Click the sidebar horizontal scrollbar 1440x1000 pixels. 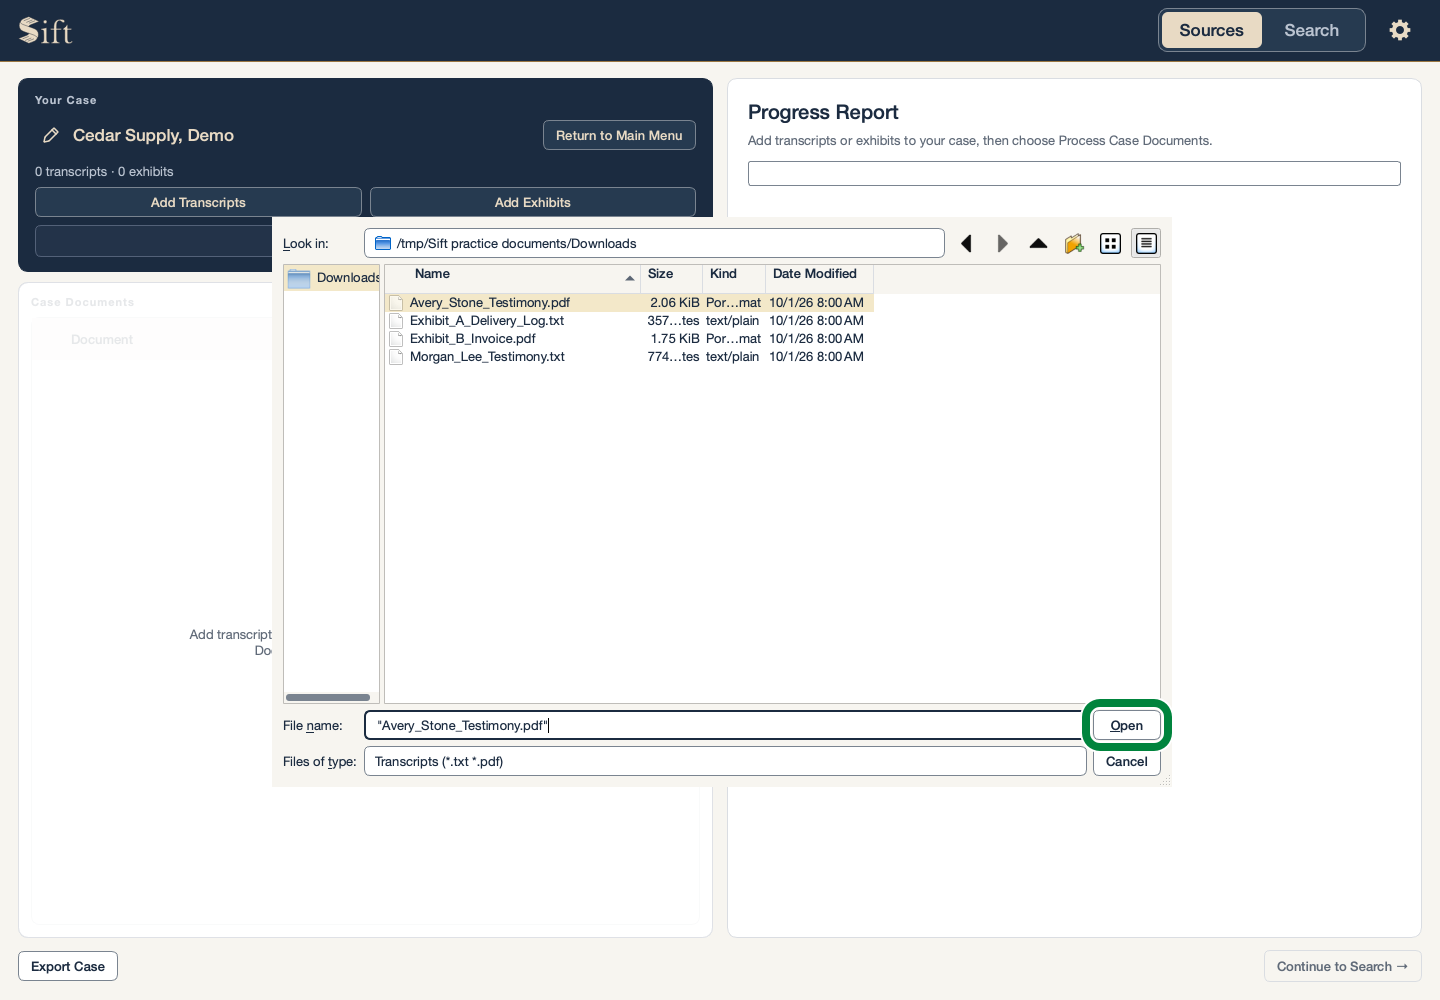(x=328, y=697)
